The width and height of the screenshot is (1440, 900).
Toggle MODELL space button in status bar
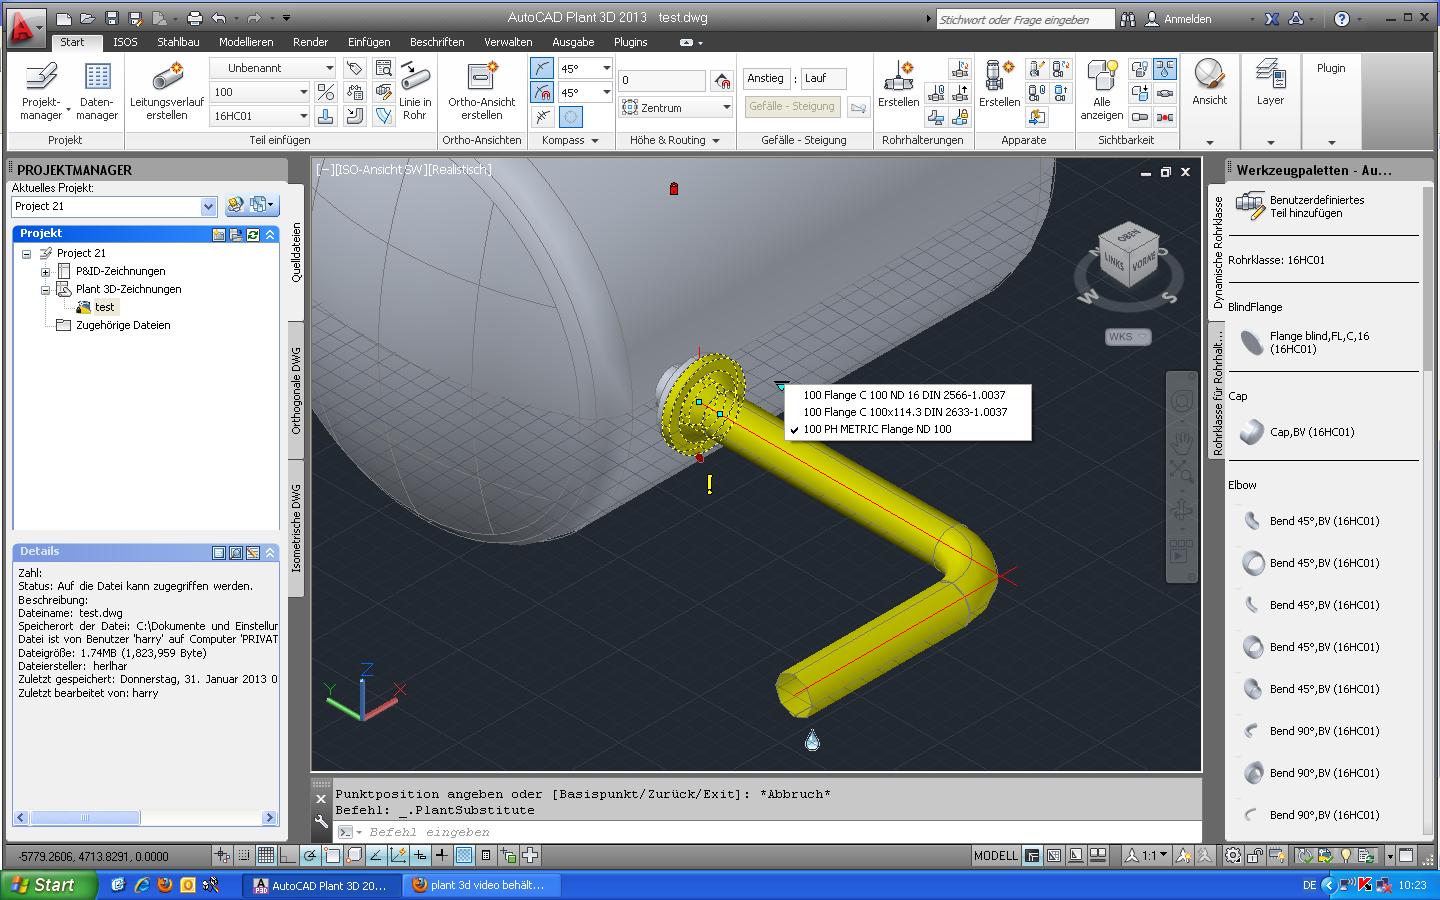pos(996,855)
